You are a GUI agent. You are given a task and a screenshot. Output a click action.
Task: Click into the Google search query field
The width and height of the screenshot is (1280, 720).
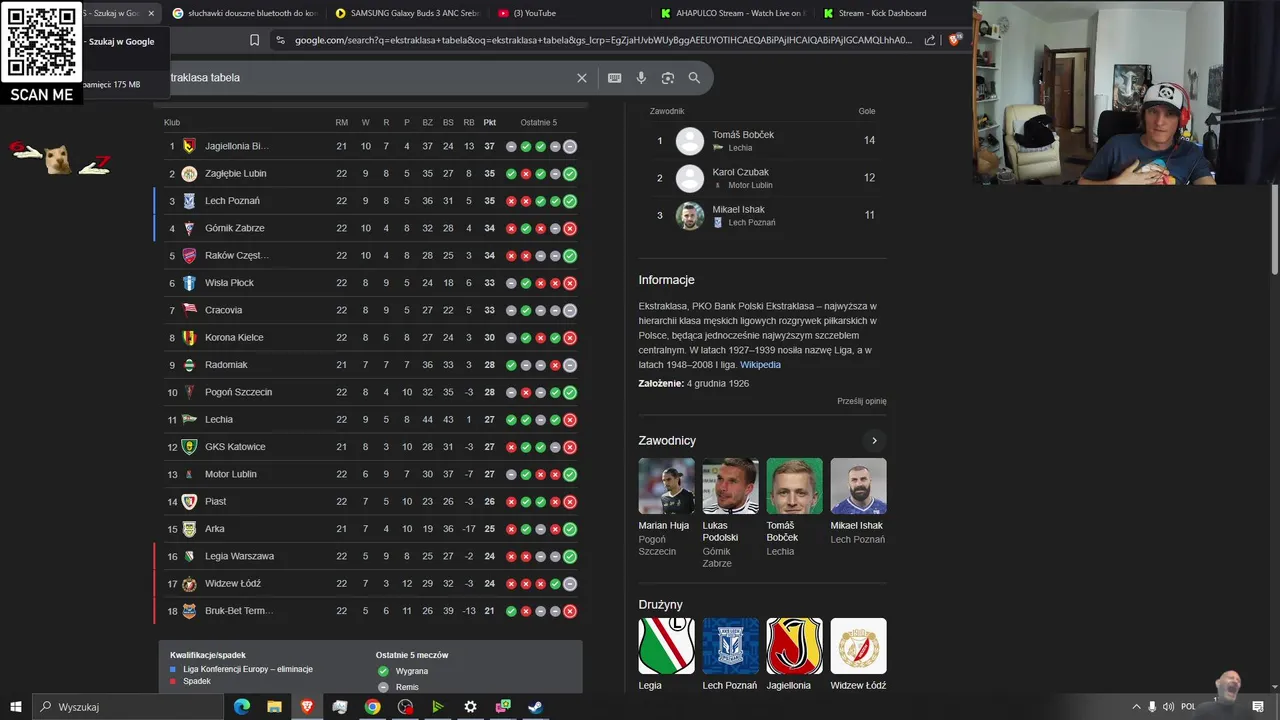pos(370,78)
